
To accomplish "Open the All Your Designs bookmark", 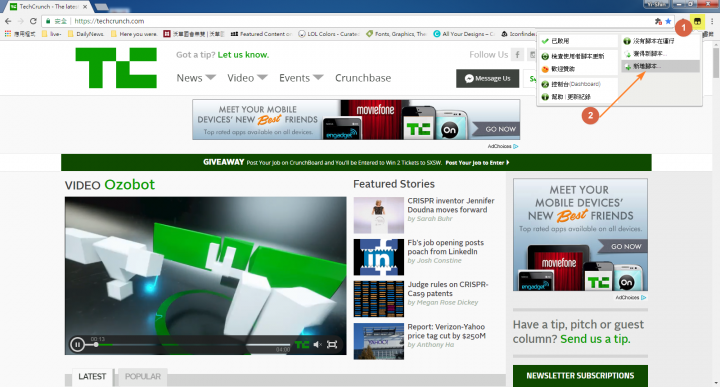I will (464, 34).
